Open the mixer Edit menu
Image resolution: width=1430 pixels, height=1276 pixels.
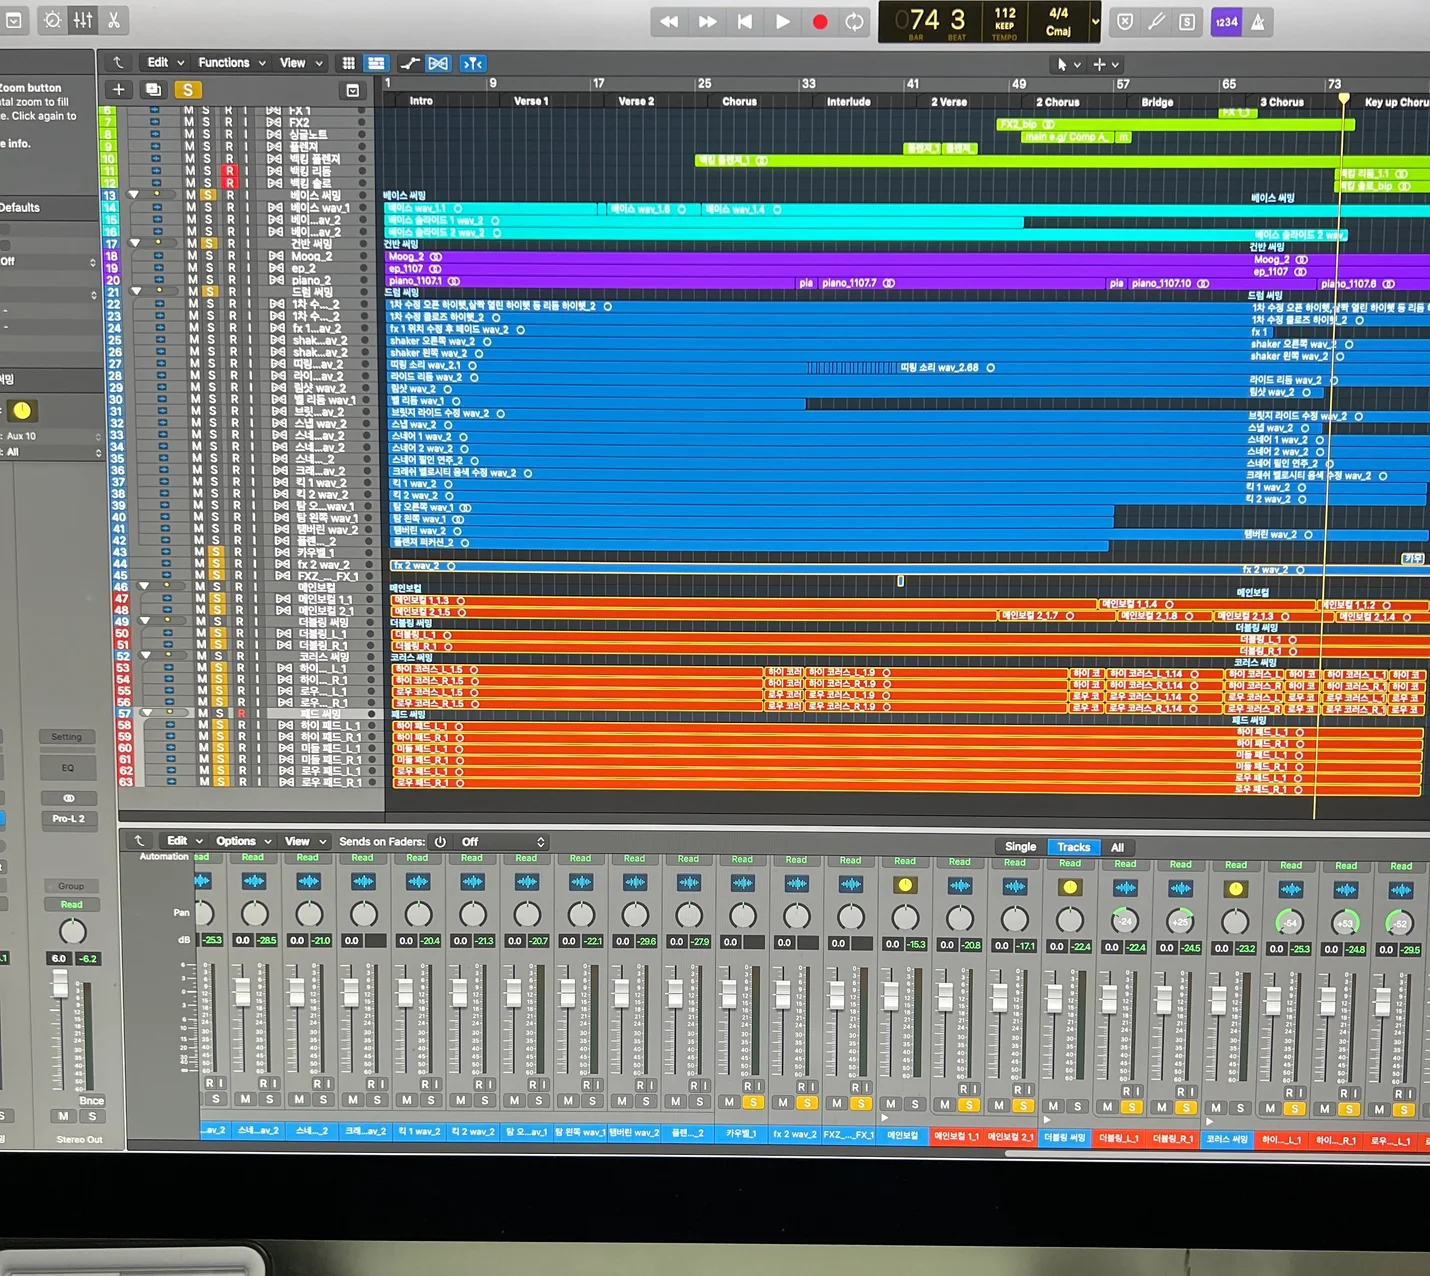click(x=185, y=841)
